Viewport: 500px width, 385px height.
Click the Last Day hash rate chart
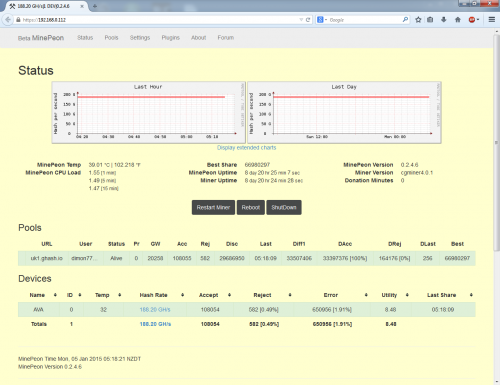[344, 112]
